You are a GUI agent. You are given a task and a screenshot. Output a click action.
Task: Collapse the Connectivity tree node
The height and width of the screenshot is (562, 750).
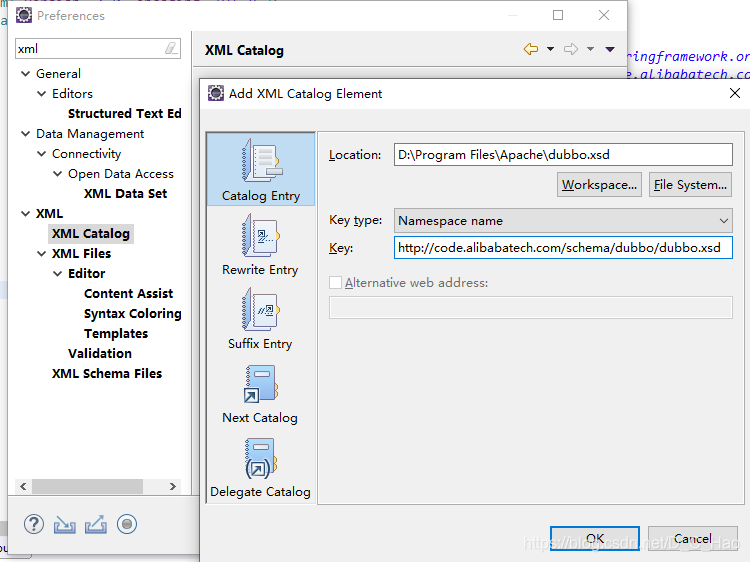[x=42, y=154]
